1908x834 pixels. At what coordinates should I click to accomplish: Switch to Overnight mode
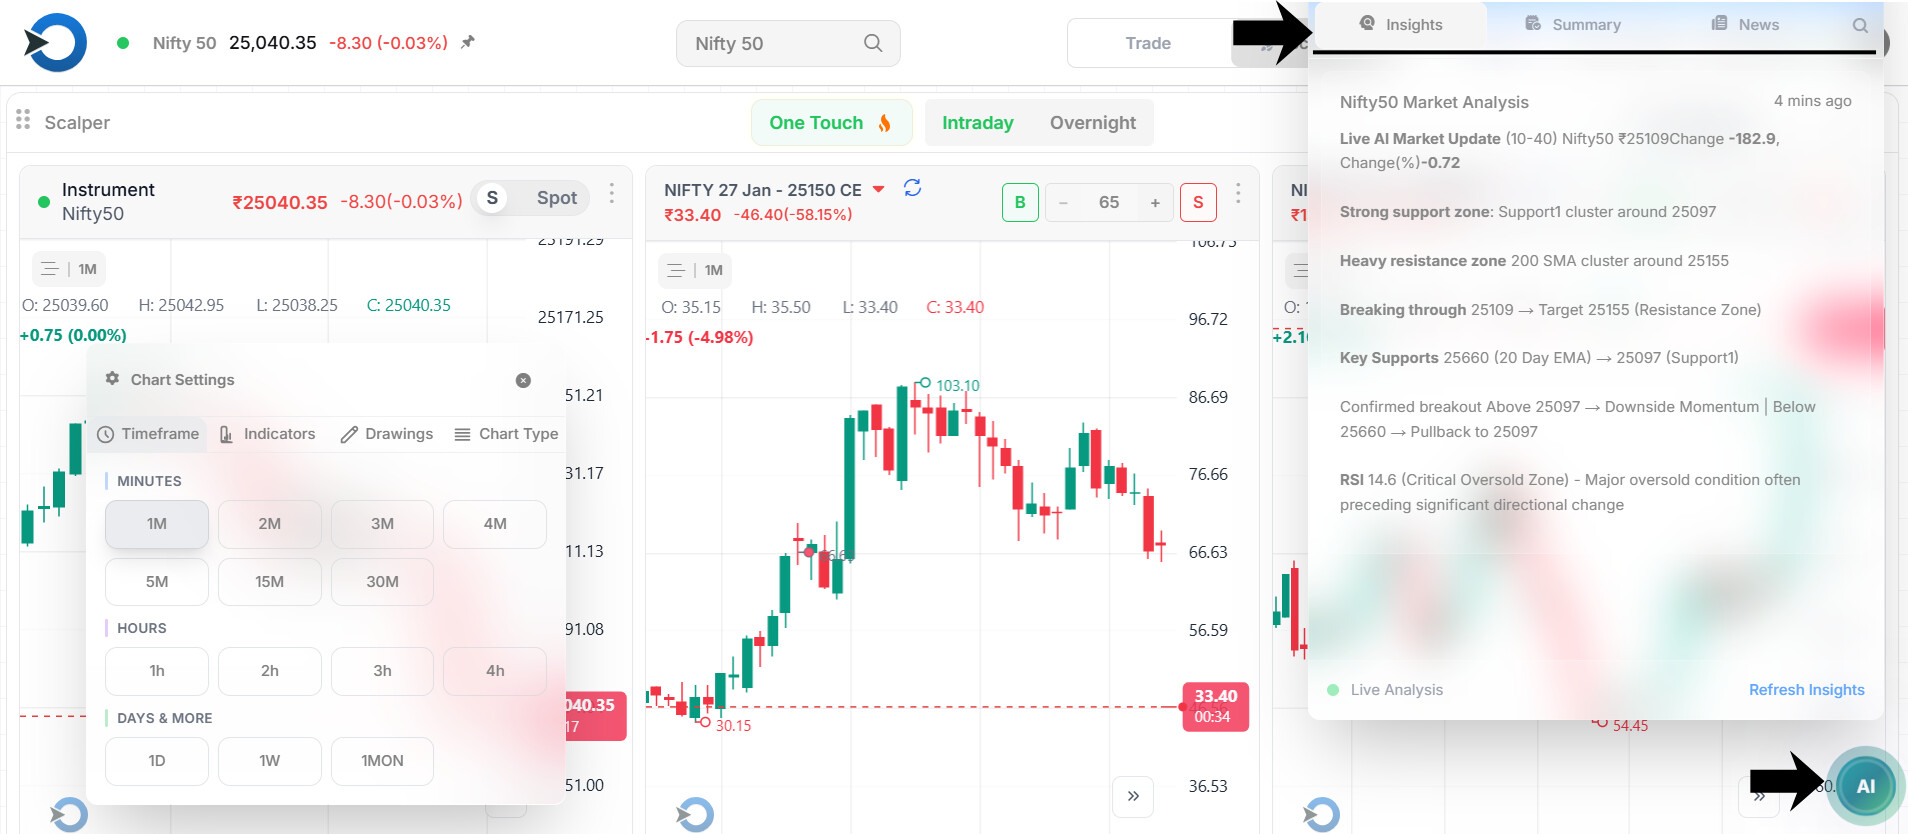[x=1092, y=123]
